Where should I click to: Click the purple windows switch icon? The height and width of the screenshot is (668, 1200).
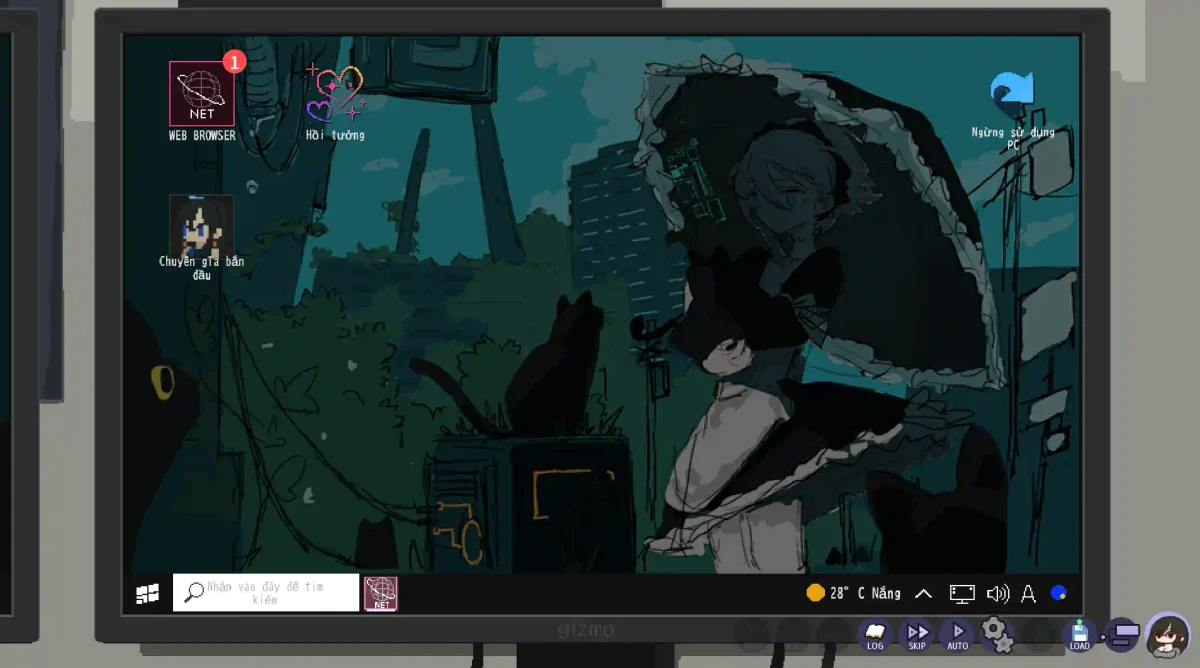click(1122, 634)
